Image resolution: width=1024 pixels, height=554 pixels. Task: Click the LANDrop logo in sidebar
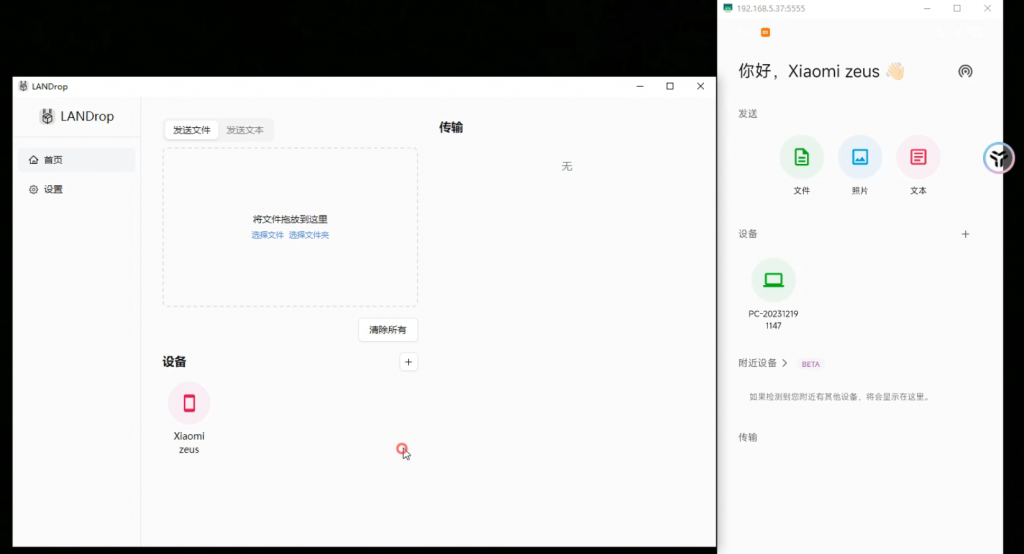pyautogui.click(x=47, y=116)
